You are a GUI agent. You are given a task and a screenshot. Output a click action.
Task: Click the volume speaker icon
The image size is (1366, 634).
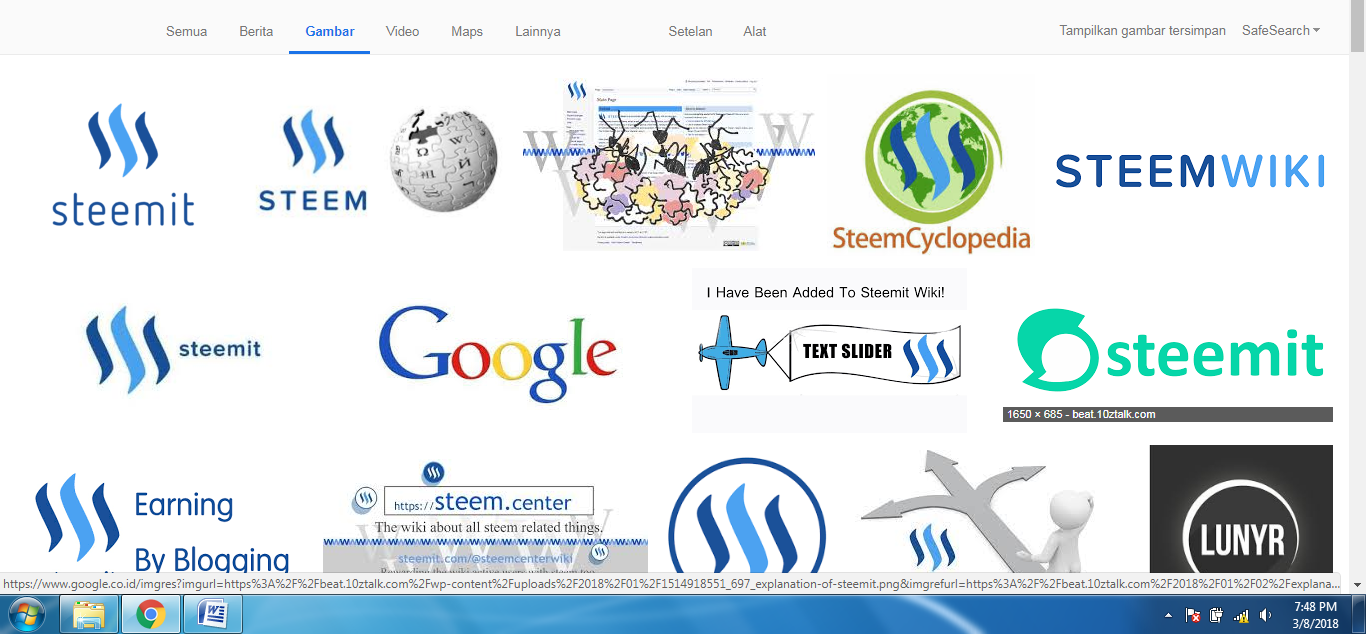tap(1265, 615)
